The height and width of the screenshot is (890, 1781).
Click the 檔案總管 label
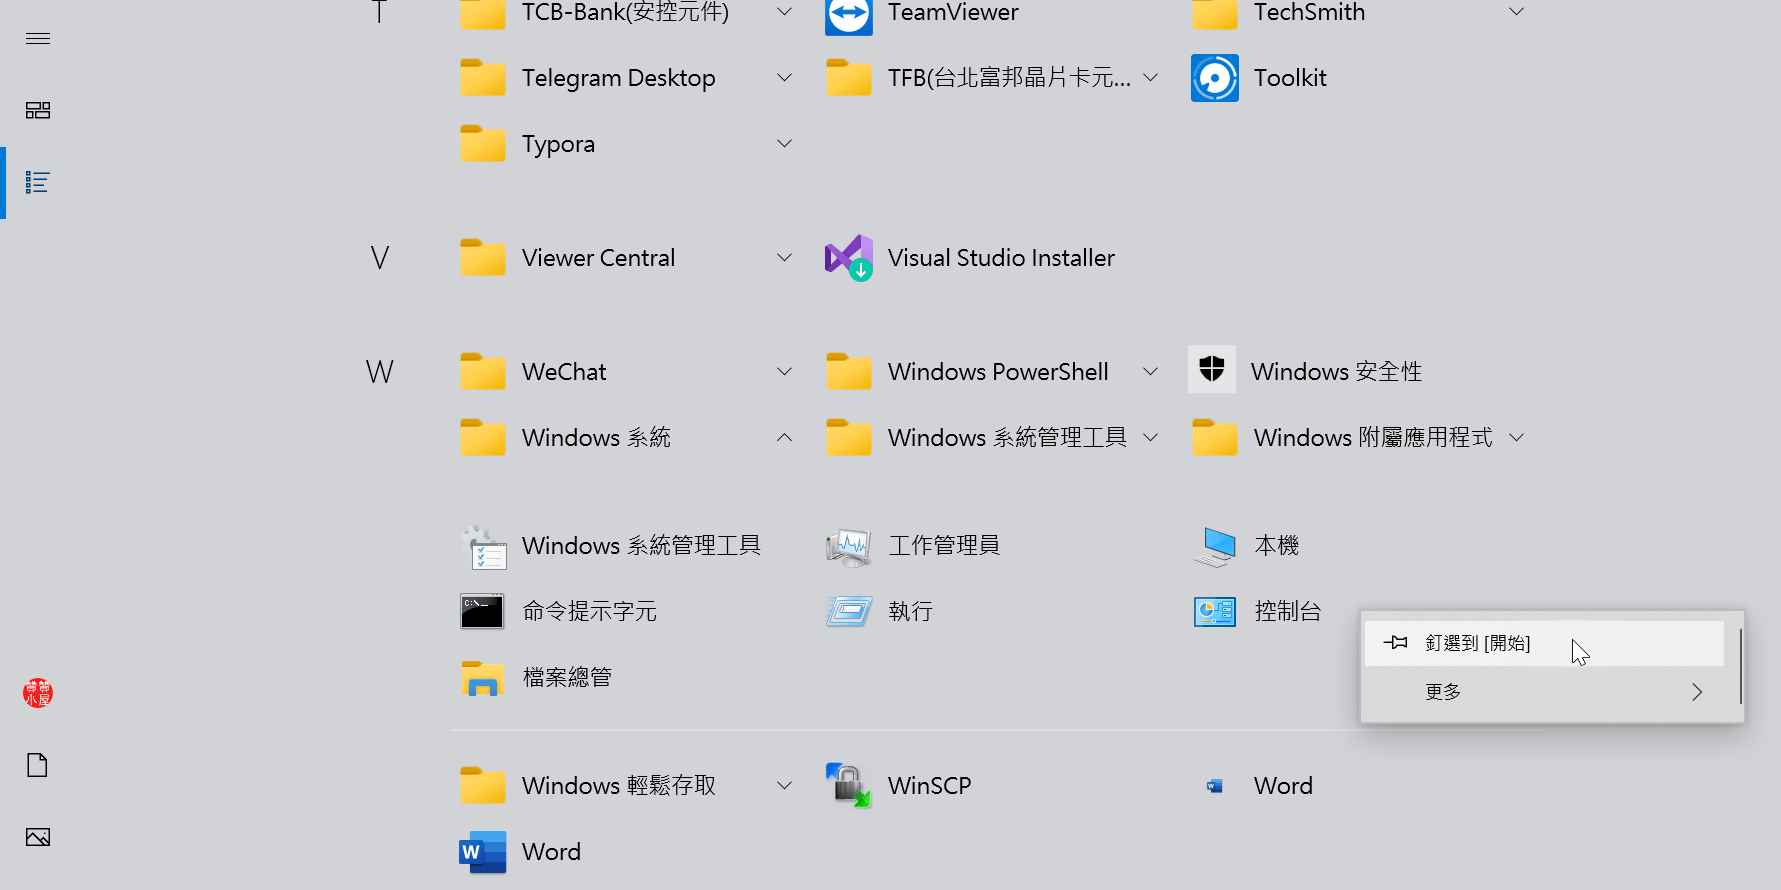[567, 678]
